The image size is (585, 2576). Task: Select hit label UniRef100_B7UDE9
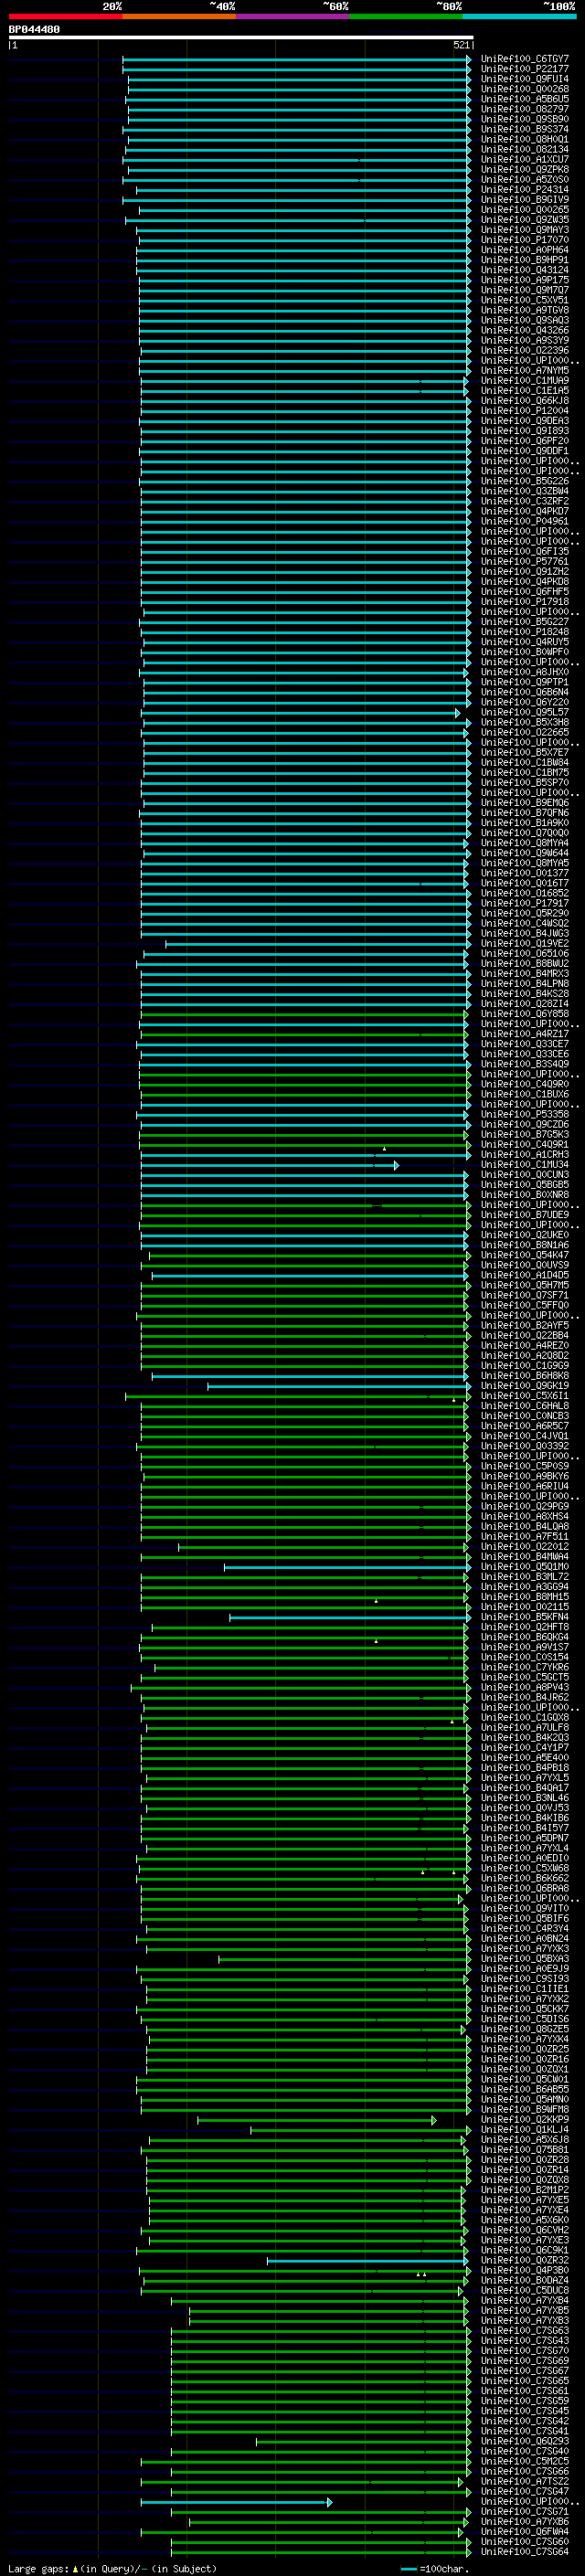(525, 1215)
